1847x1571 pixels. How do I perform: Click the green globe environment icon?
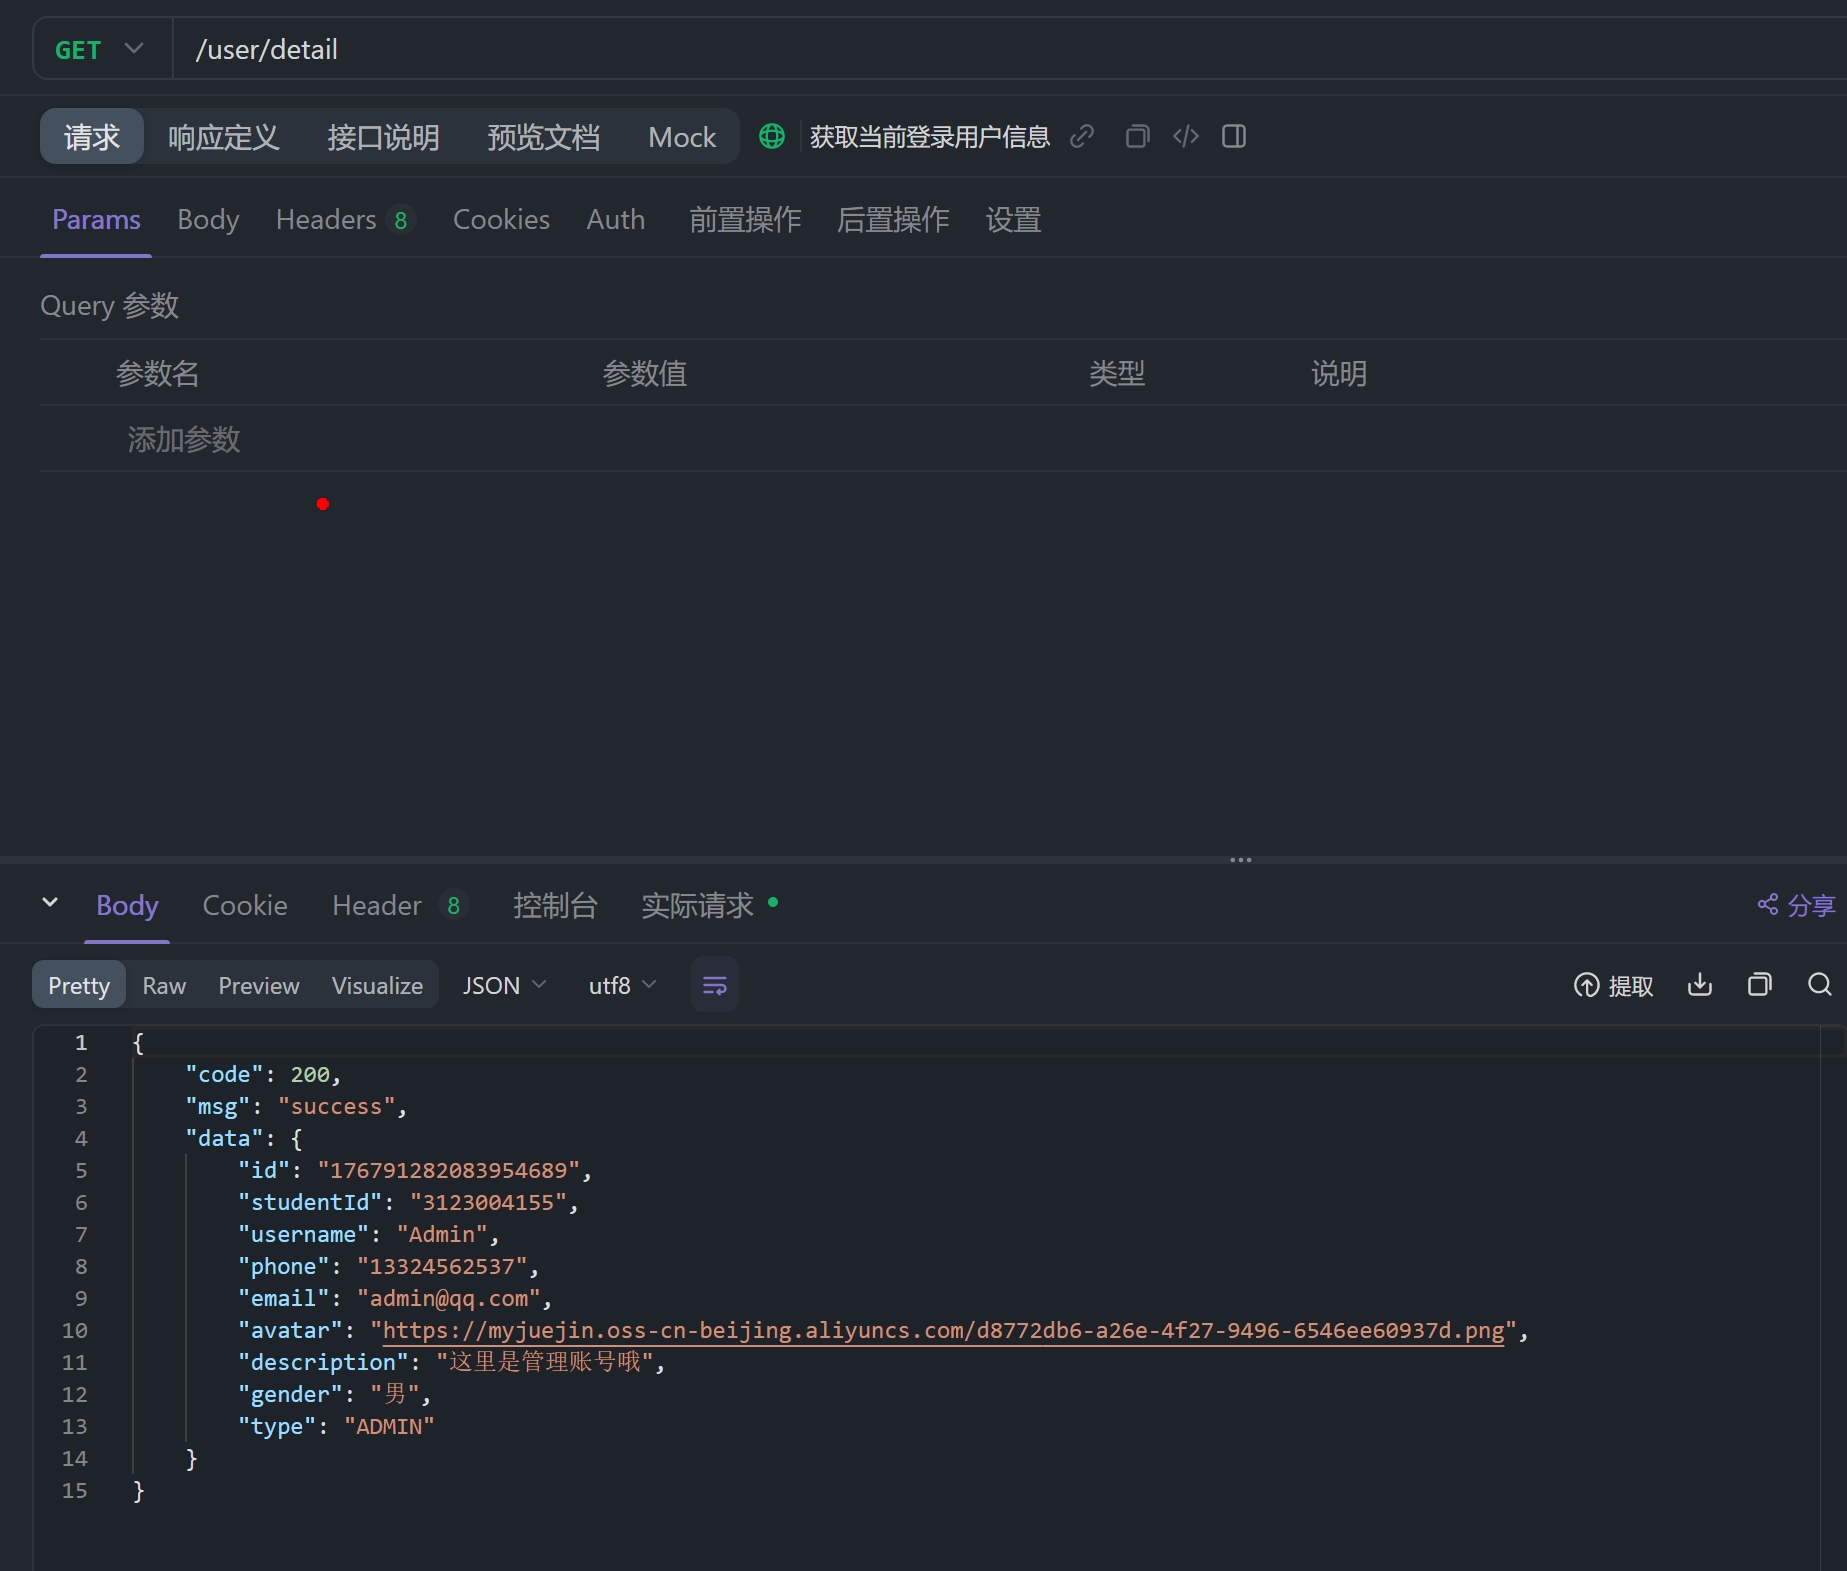[772, 136]
